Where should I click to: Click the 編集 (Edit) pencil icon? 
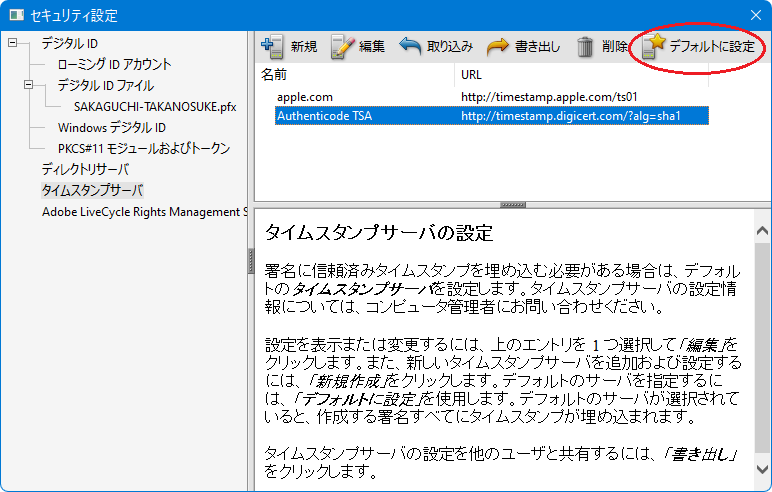pyautogui.click(x=342, y=46)
